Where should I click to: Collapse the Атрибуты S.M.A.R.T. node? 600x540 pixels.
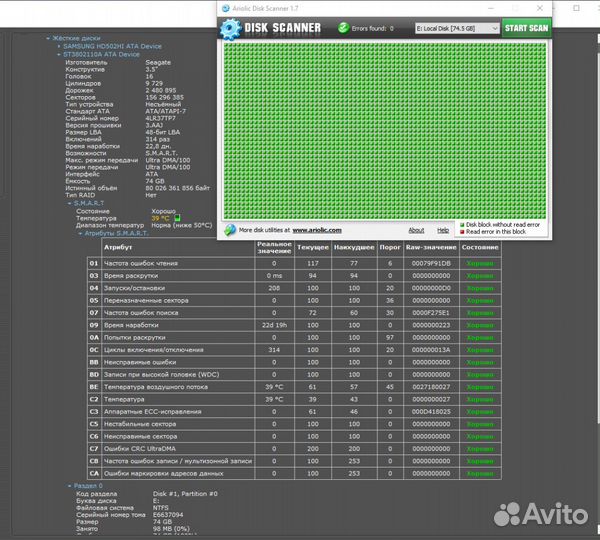click(79, 233)
